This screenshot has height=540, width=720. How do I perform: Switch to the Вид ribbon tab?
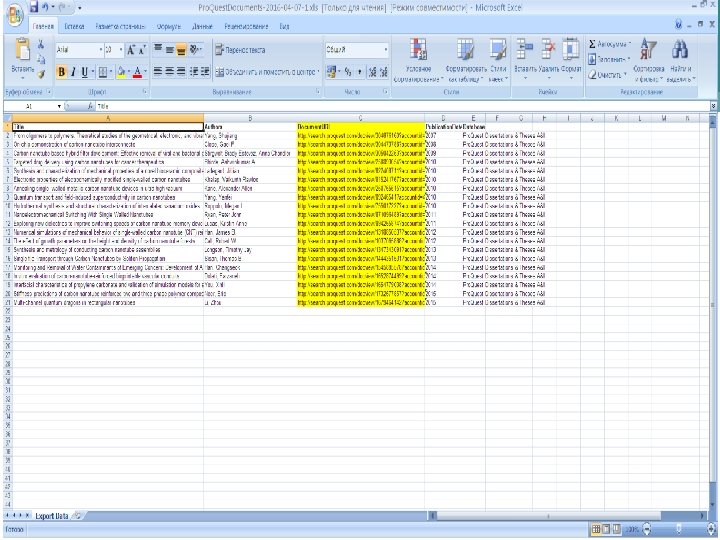pos(284,27)
